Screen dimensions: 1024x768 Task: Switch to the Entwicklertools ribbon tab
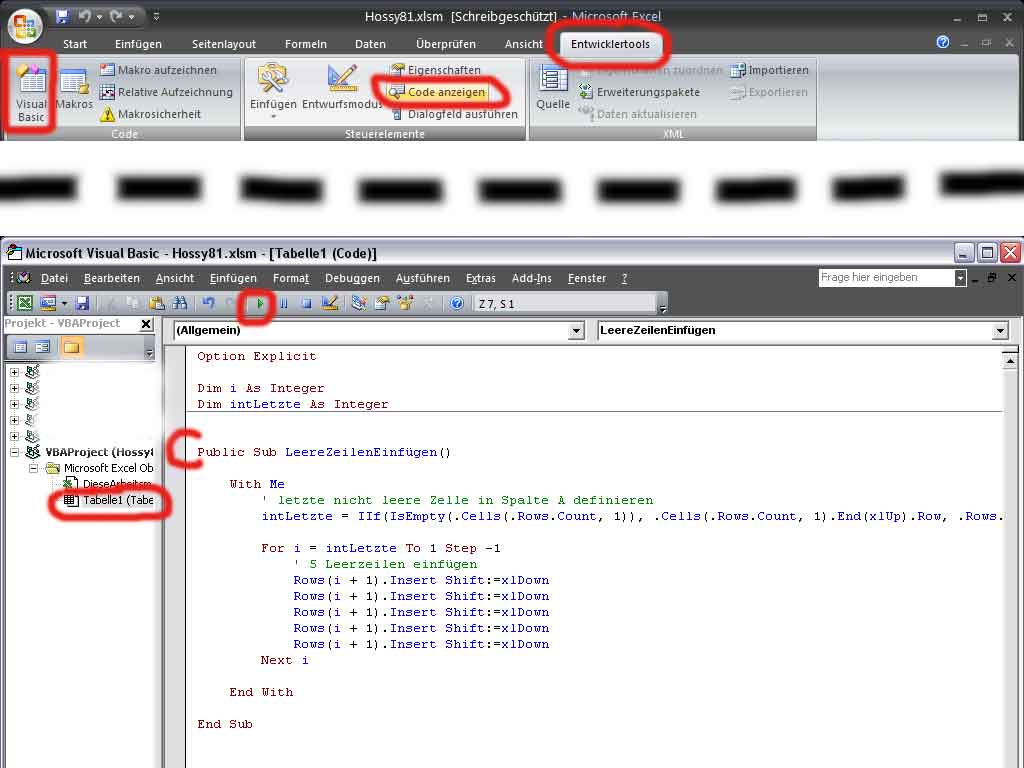click(610, 44)
